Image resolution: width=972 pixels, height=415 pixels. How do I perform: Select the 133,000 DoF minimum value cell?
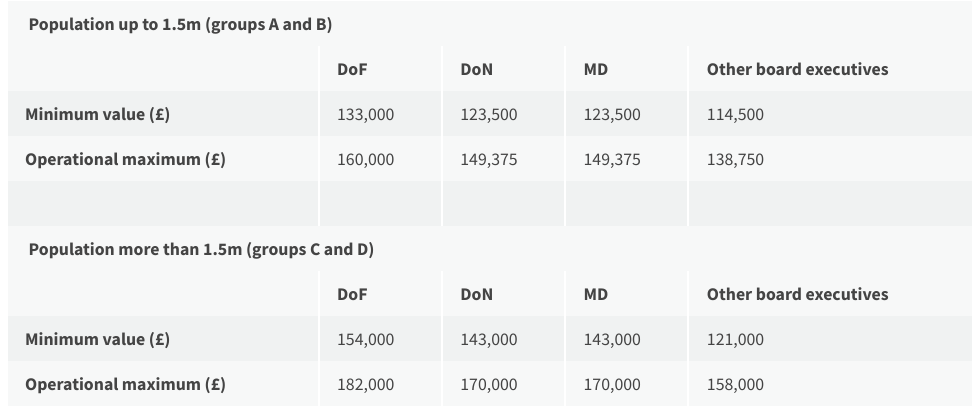pyautogui.click(x=366, y=115)
